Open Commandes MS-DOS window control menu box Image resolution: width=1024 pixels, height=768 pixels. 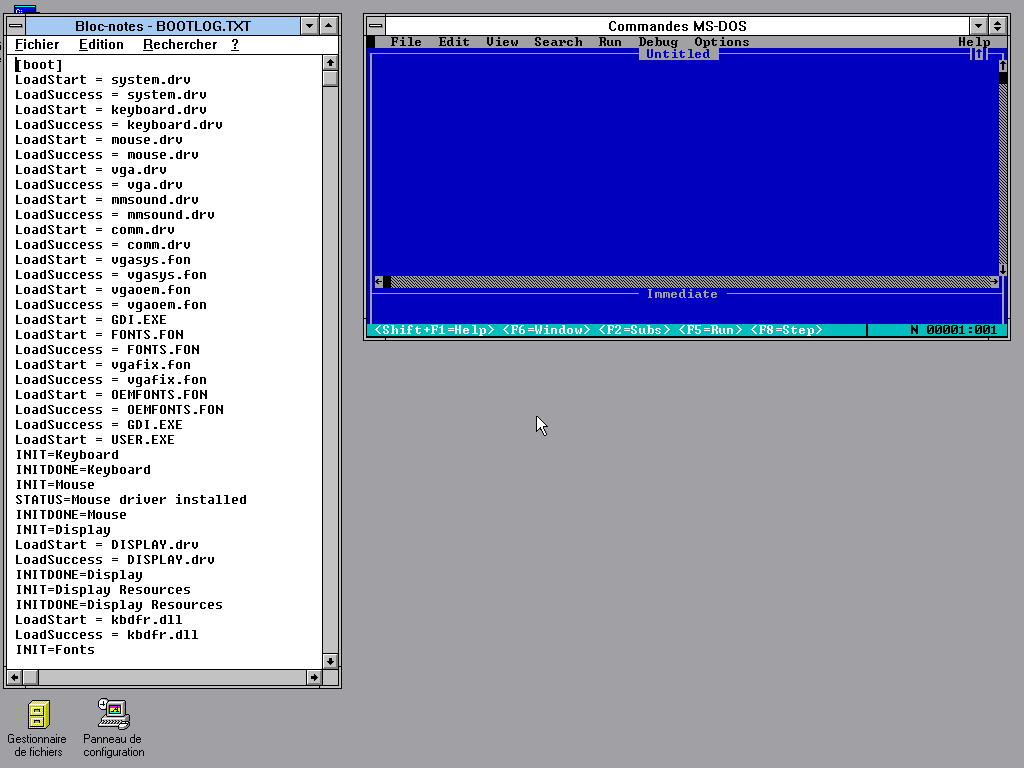pos(375,26)
